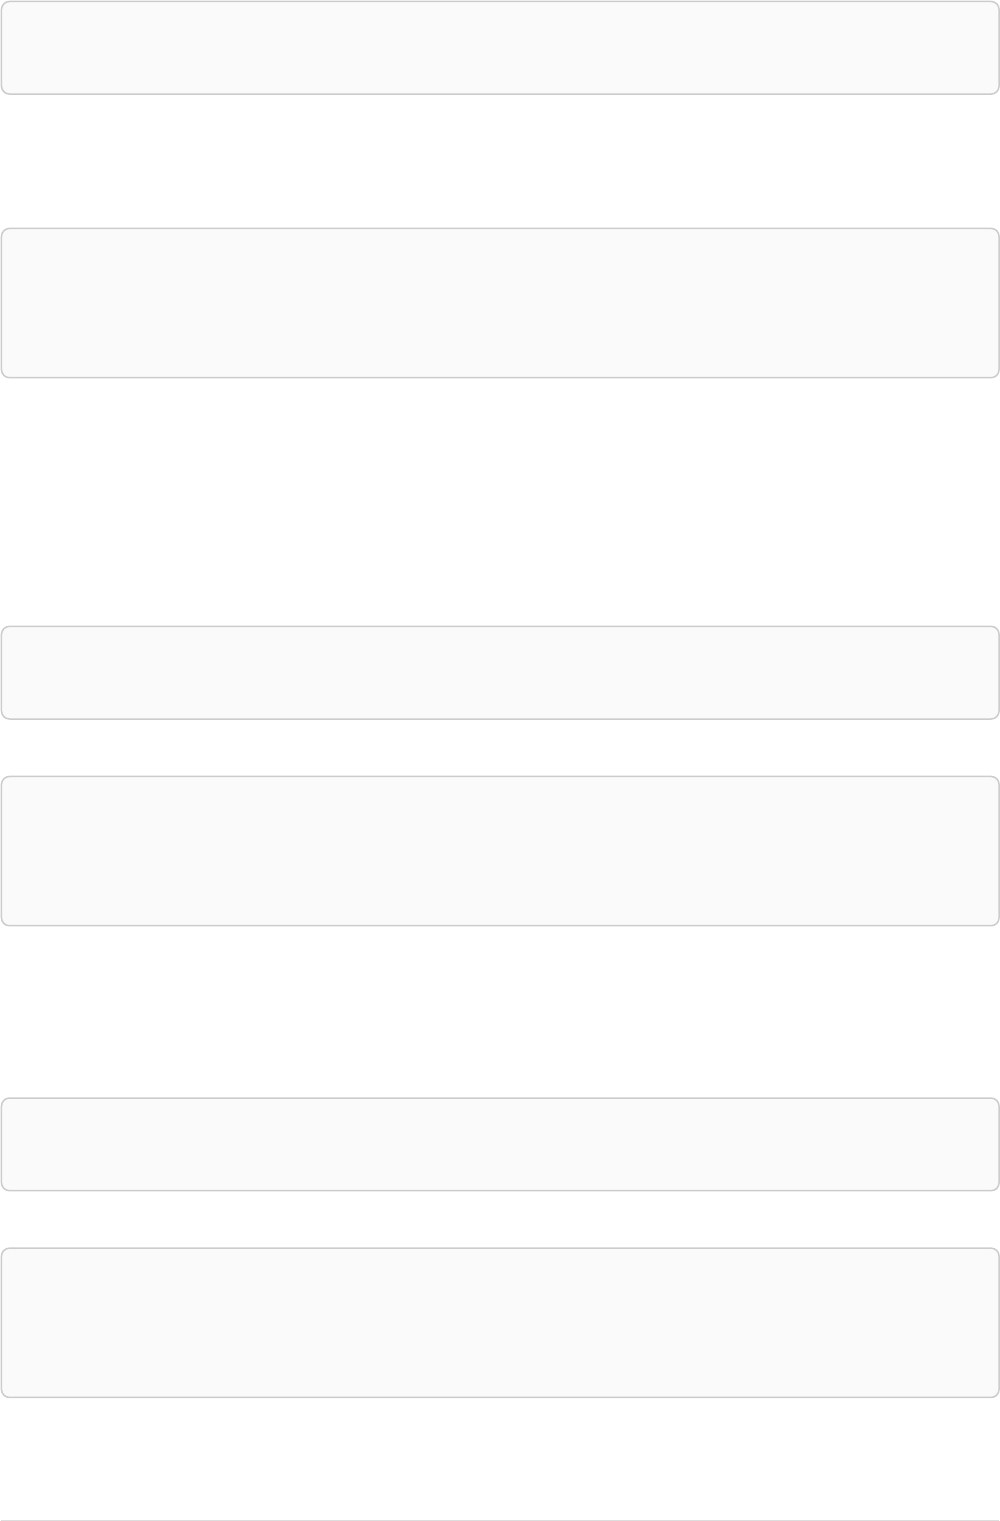Screen dimensions: 1000x1521
Task: Click the narrow gap between fifth and sixth boxes
Action: click(x=500, y=1219)
